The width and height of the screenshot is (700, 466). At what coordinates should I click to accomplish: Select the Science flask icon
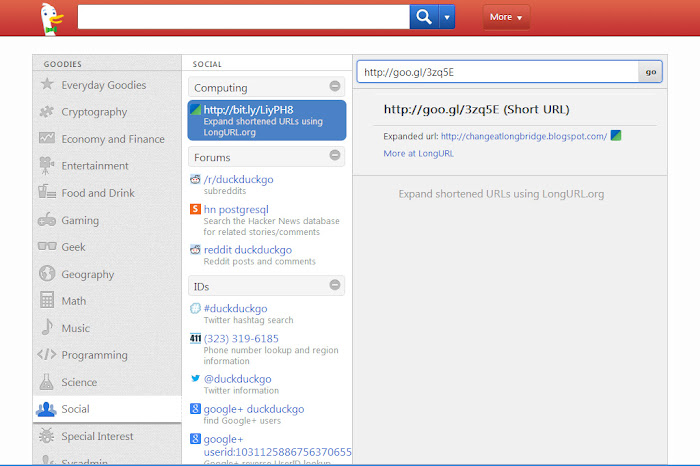click(x=46, y=381)
